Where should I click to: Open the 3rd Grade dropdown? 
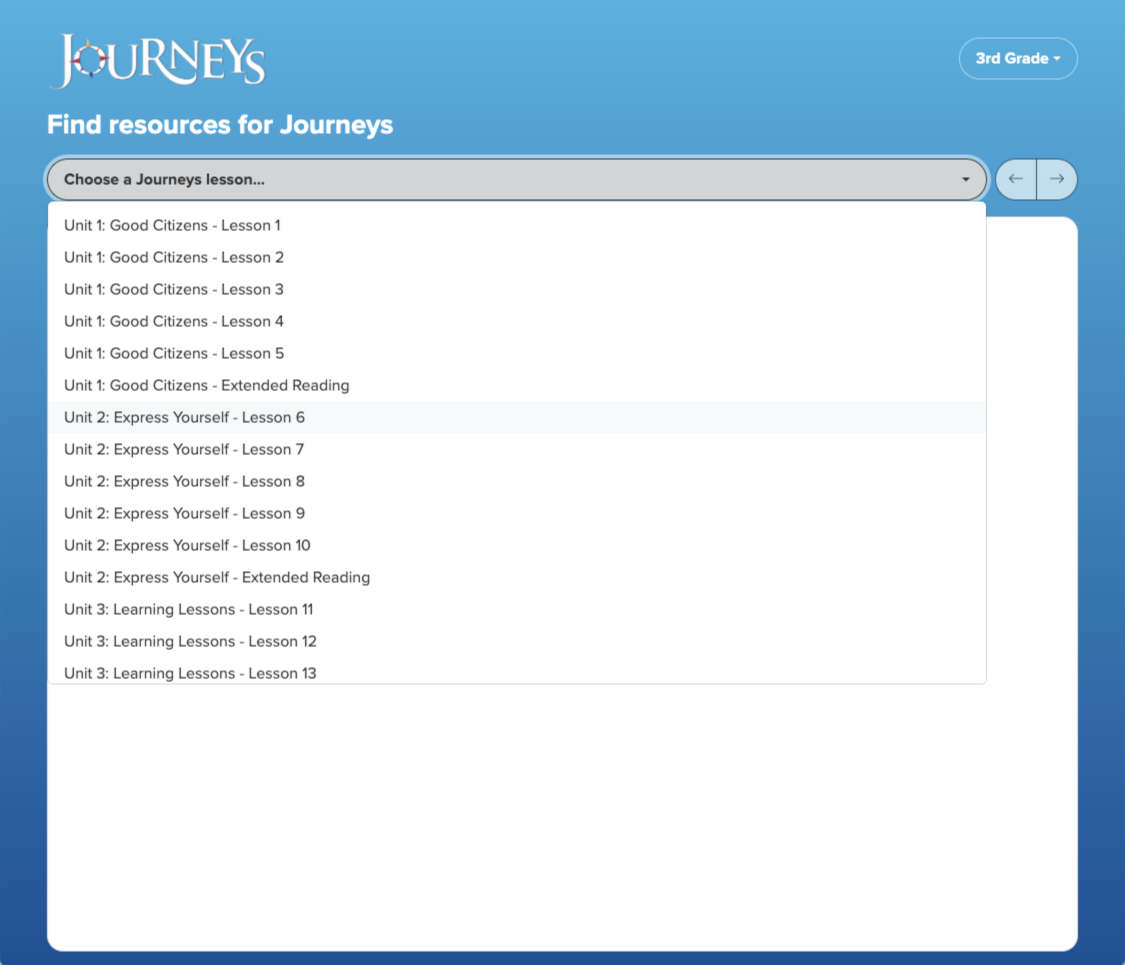pyautogui.click(x=1017, y=58)
